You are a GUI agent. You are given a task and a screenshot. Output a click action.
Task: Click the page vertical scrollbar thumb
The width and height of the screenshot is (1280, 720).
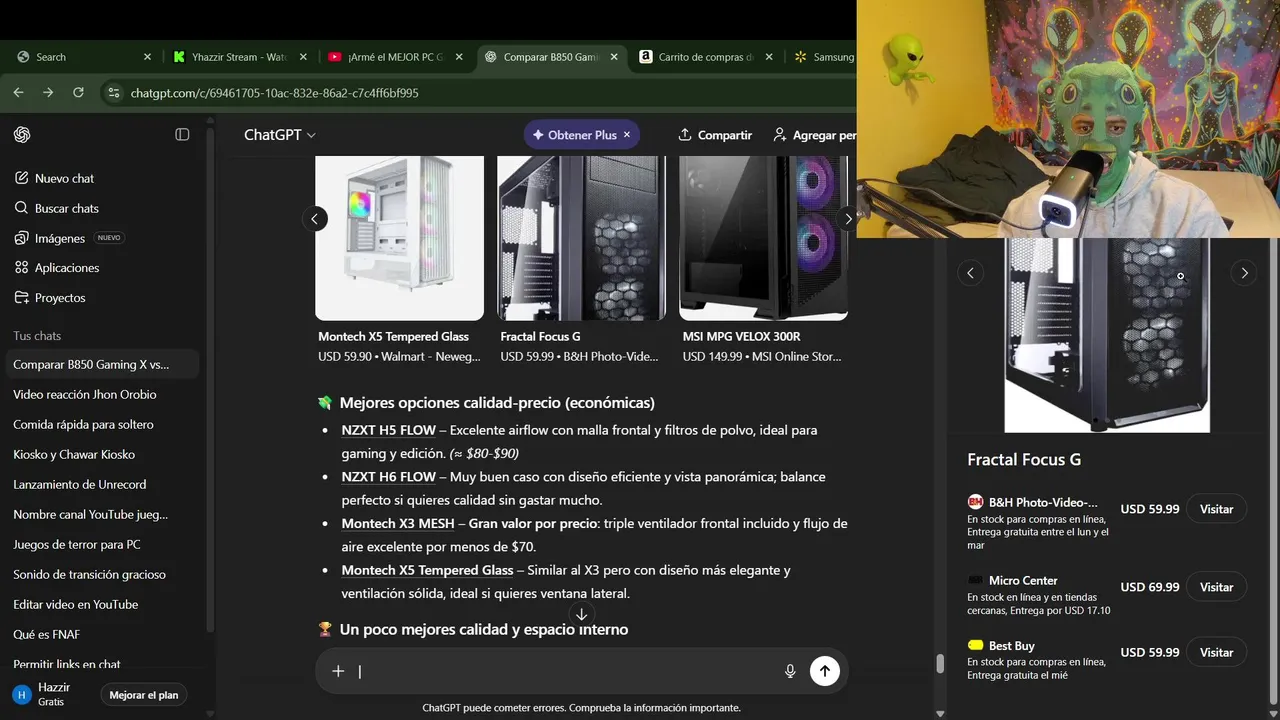click(x=940, y=663)
